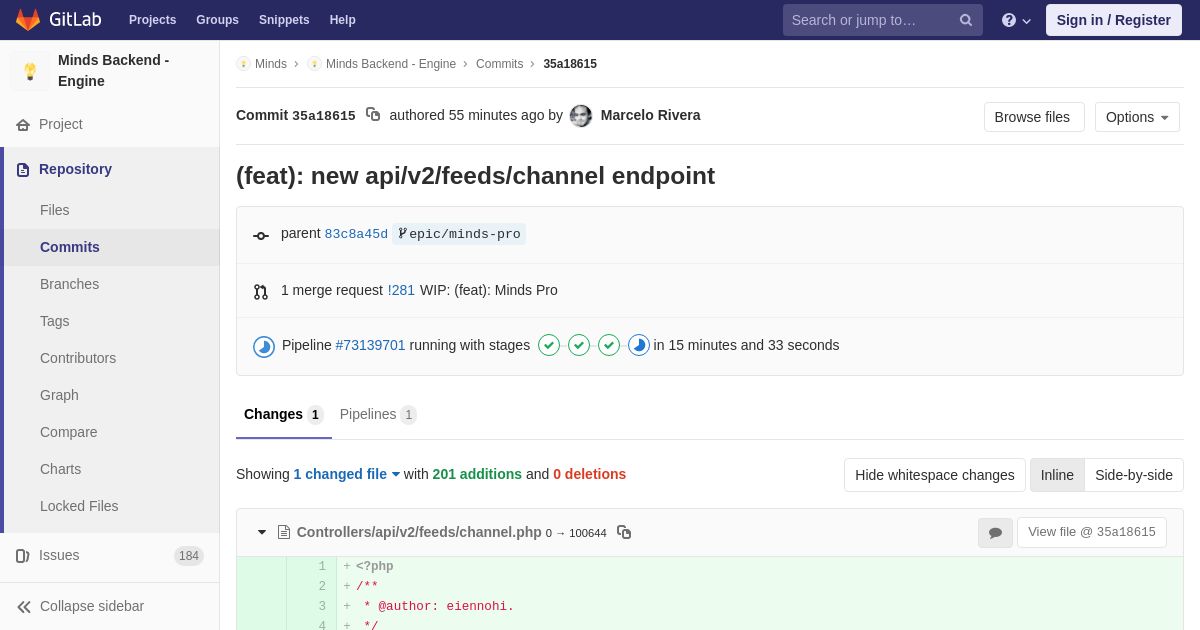Open the running fourth stage icon
The width and height of the screenshot is (1200, 630).
coord(639,345)
